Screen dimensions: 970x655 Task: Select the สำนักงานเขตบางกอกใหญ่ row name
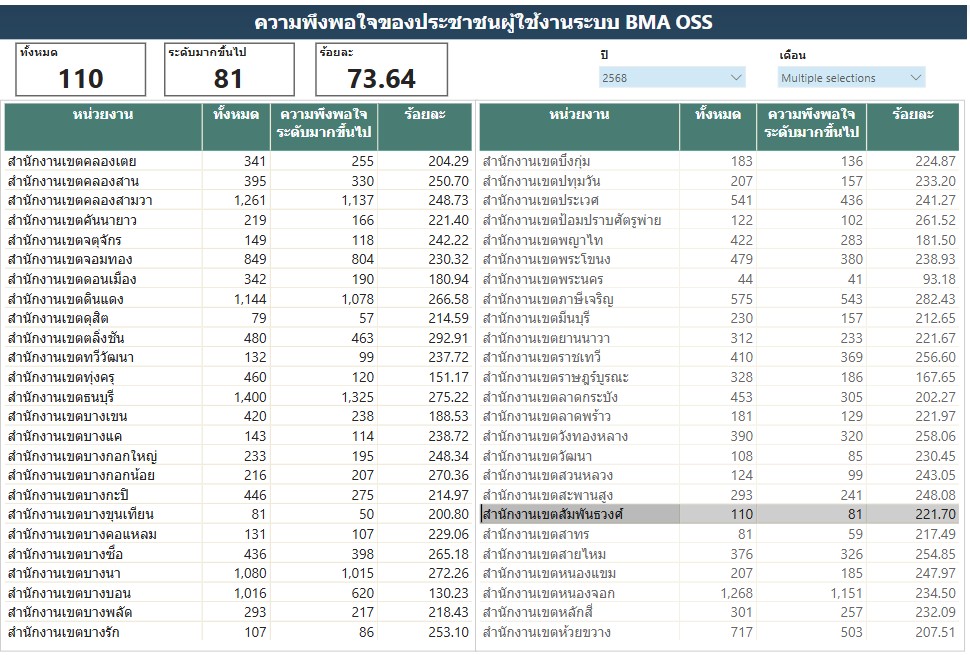(x=82, y=456)
